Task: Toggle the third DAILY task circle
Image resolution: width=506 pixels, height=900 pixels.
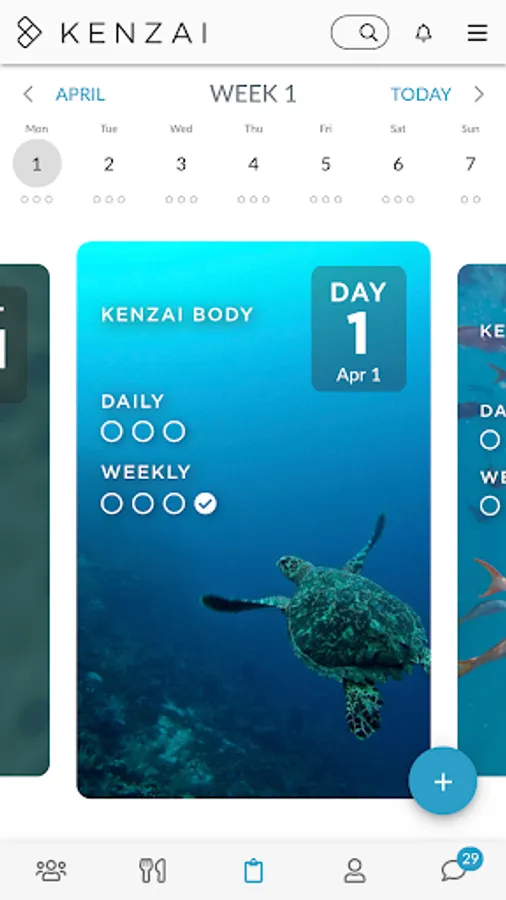Action: [174, 431]
